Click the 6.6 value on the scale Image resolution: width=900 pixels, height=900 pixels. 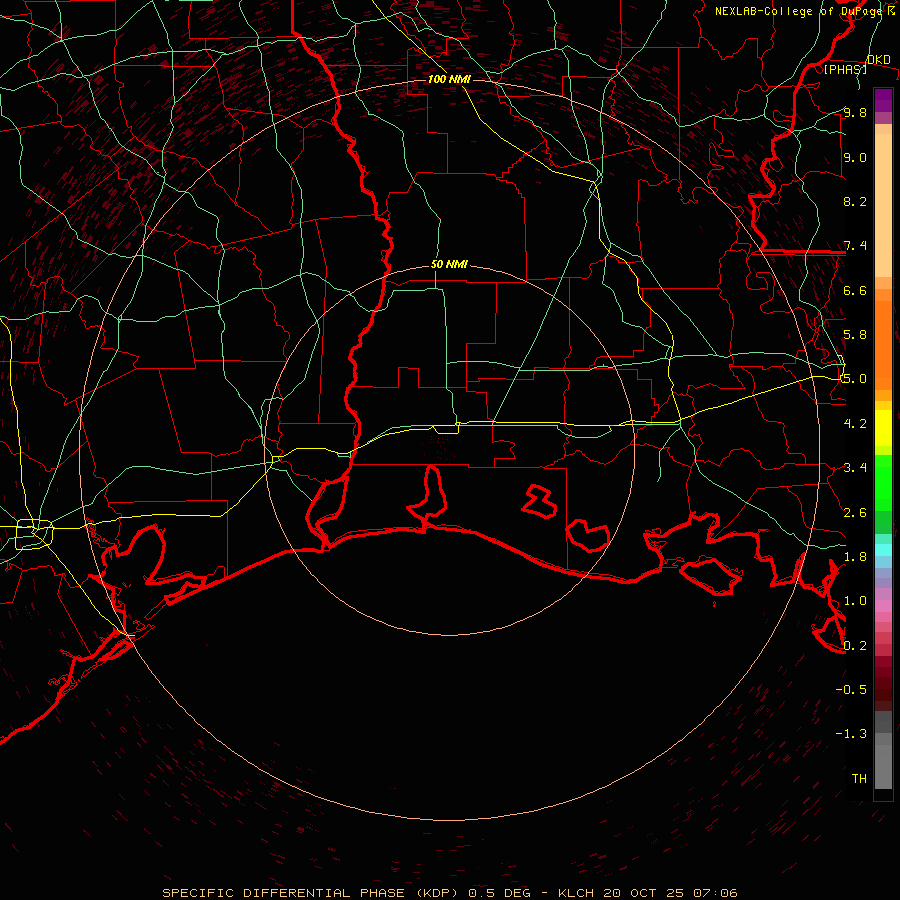click(x=855, y=290)
